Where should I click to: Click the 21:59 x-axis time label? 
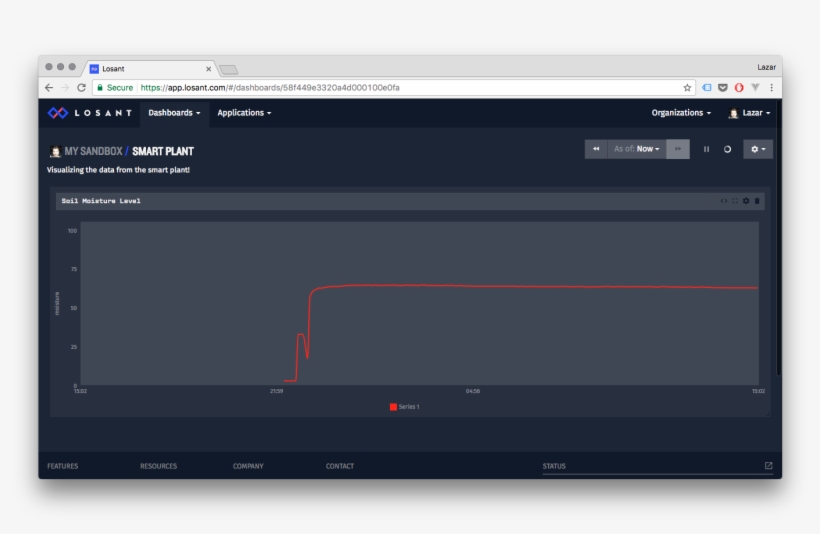click(x=276, y=391)
